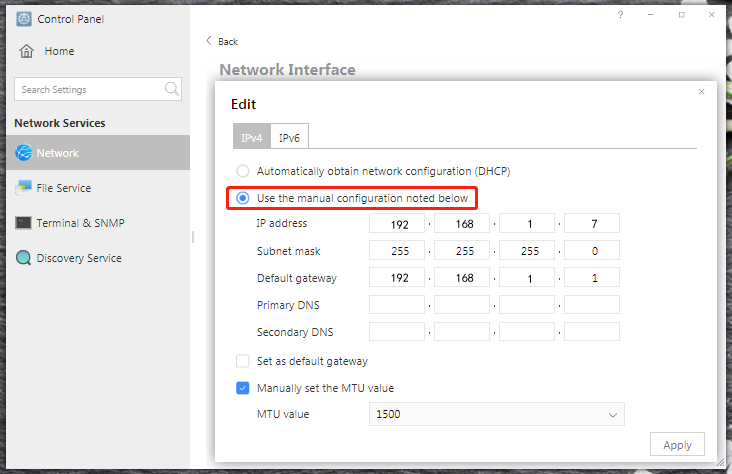The height and width of the screenshot is (474, 732).
Task: Click the Back arrow chevron
Action: coord(209,41)
